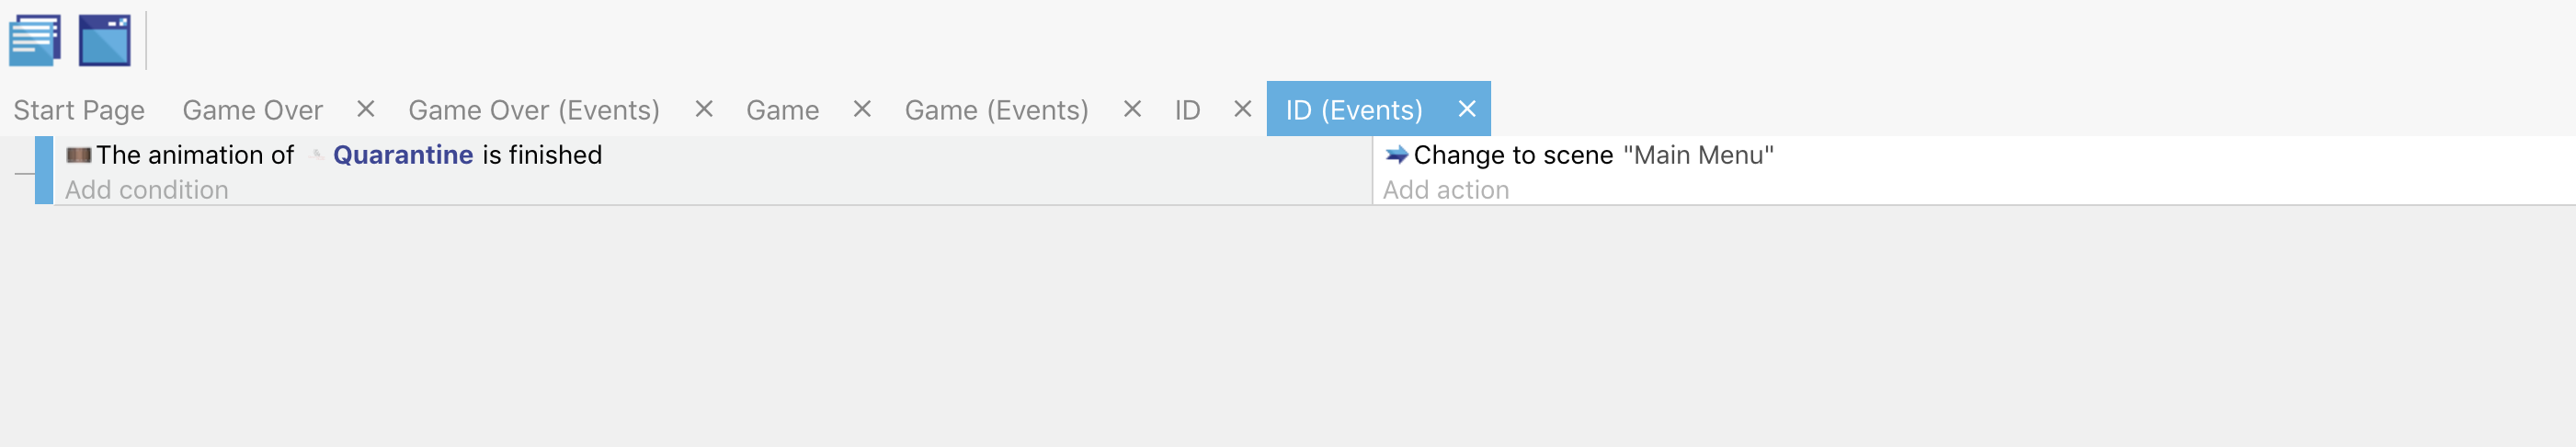Click the Change to scene arrow icon

[1397, 155]
